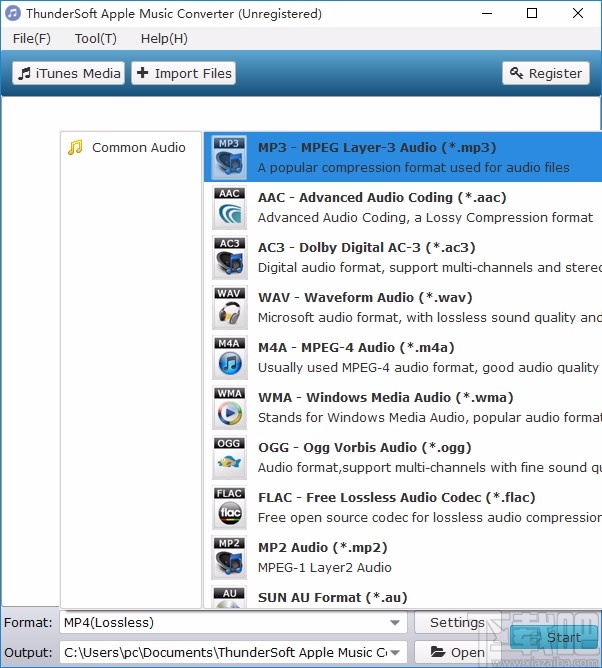Viewport: 602px width, 668px height.
Task: Click the Common Audio music note icon
Action: pos(75,148)
